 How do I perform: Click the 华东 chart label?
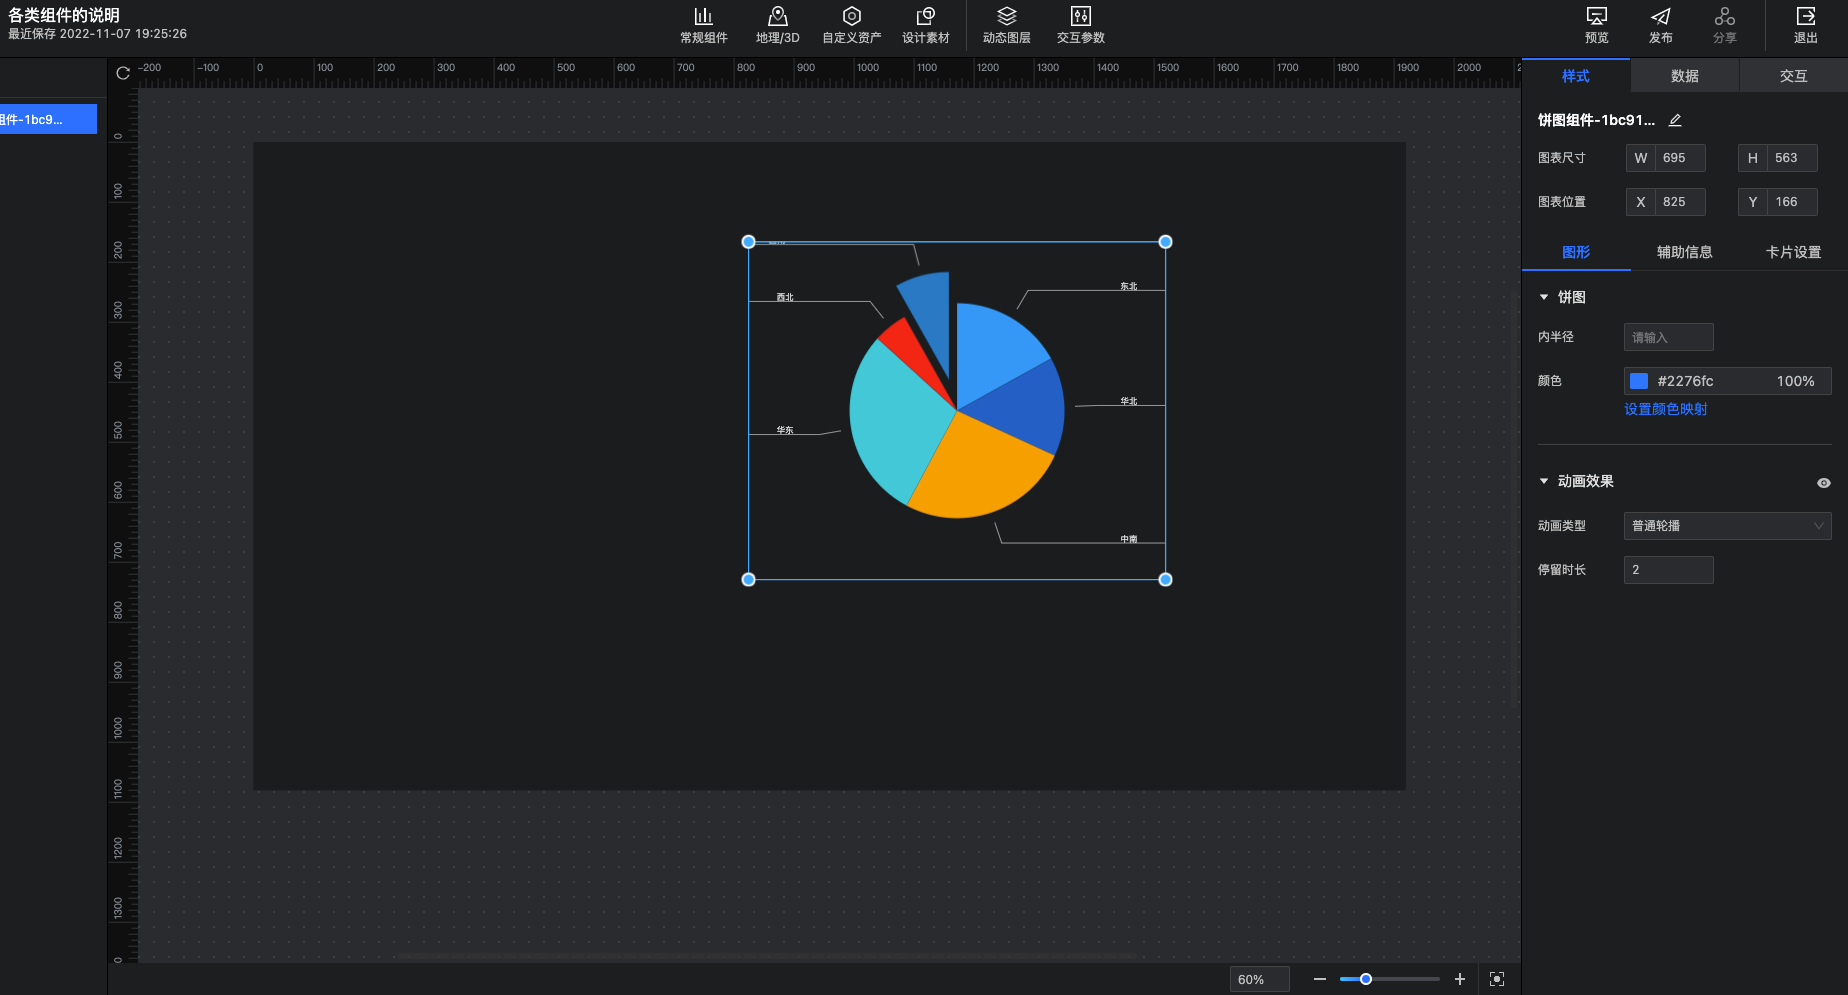[785, 430]
